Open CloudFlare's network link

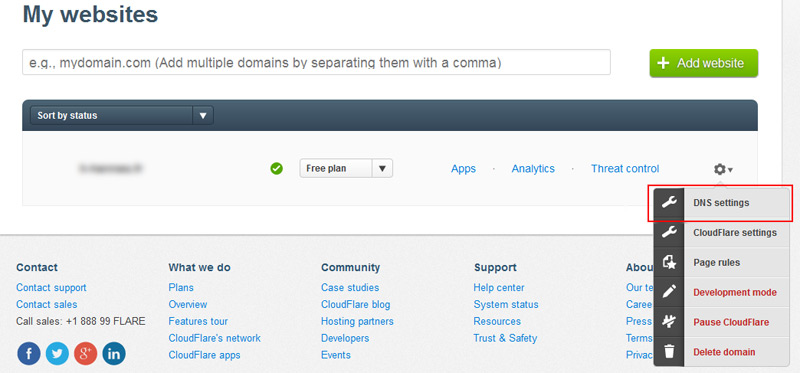[x=214, y=338]
